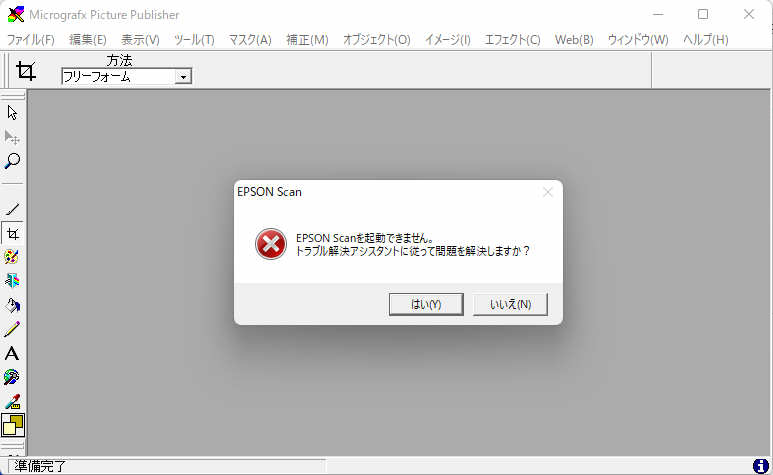The image size is (773, 475).
Task: Select the magnifier zoom tool
Action: click(12, 161)
